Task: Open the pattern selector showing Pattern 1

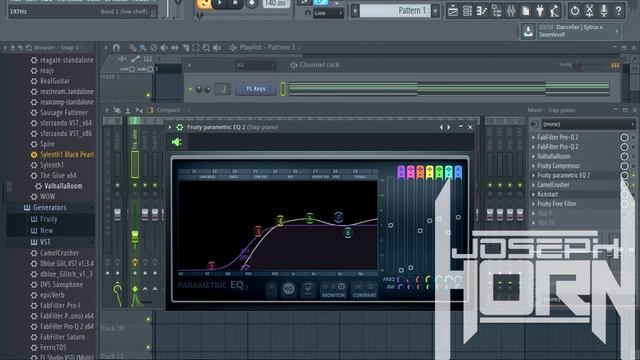Action: click(394, 11)
